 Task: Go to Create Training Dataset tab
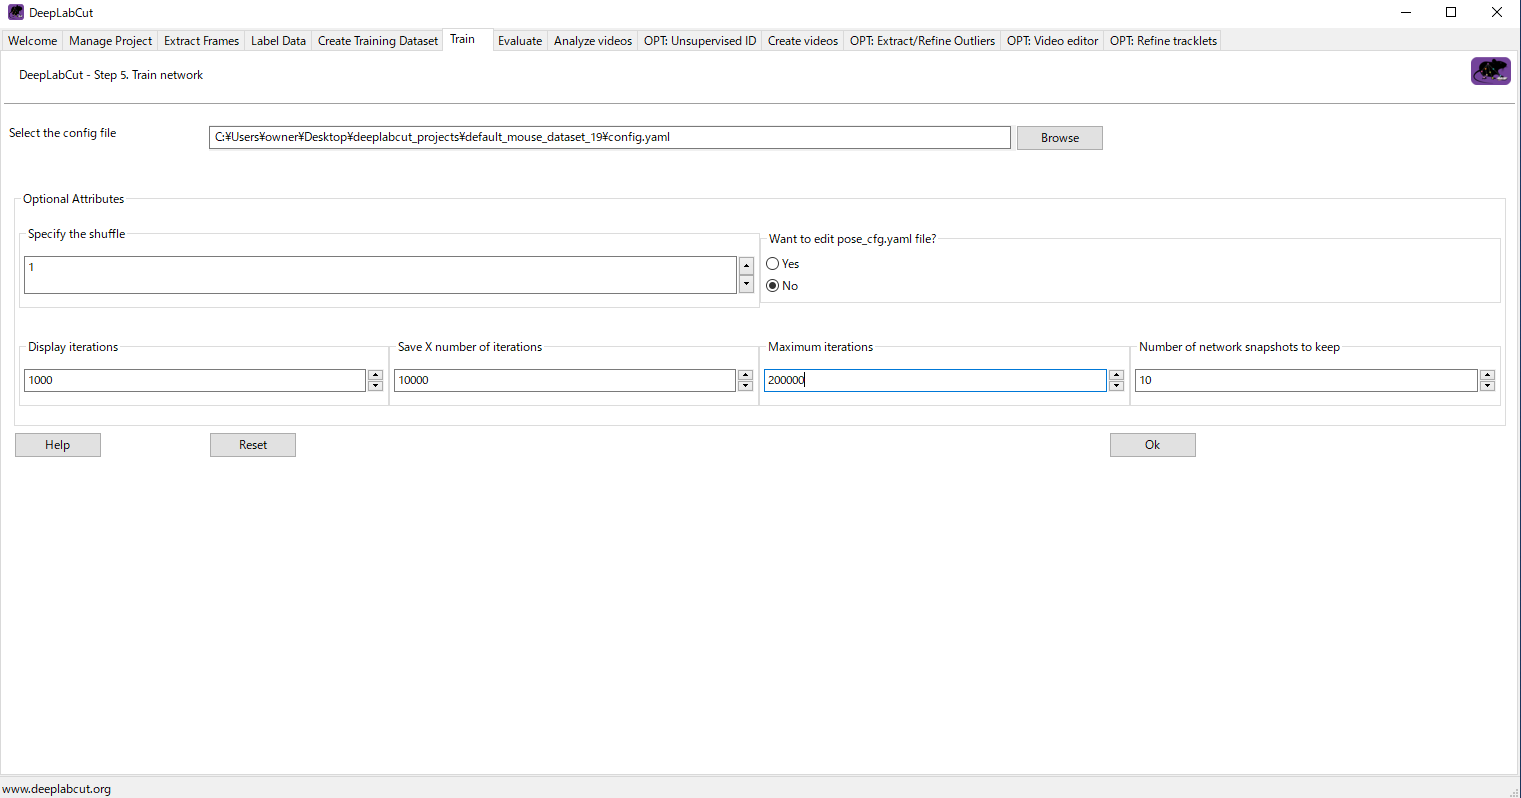(378, 41)
